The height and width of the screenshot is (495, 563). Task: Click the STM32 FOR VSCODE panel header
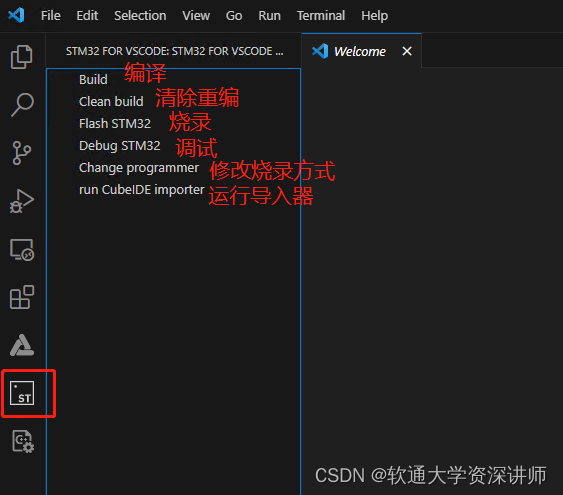pos(174,51)
